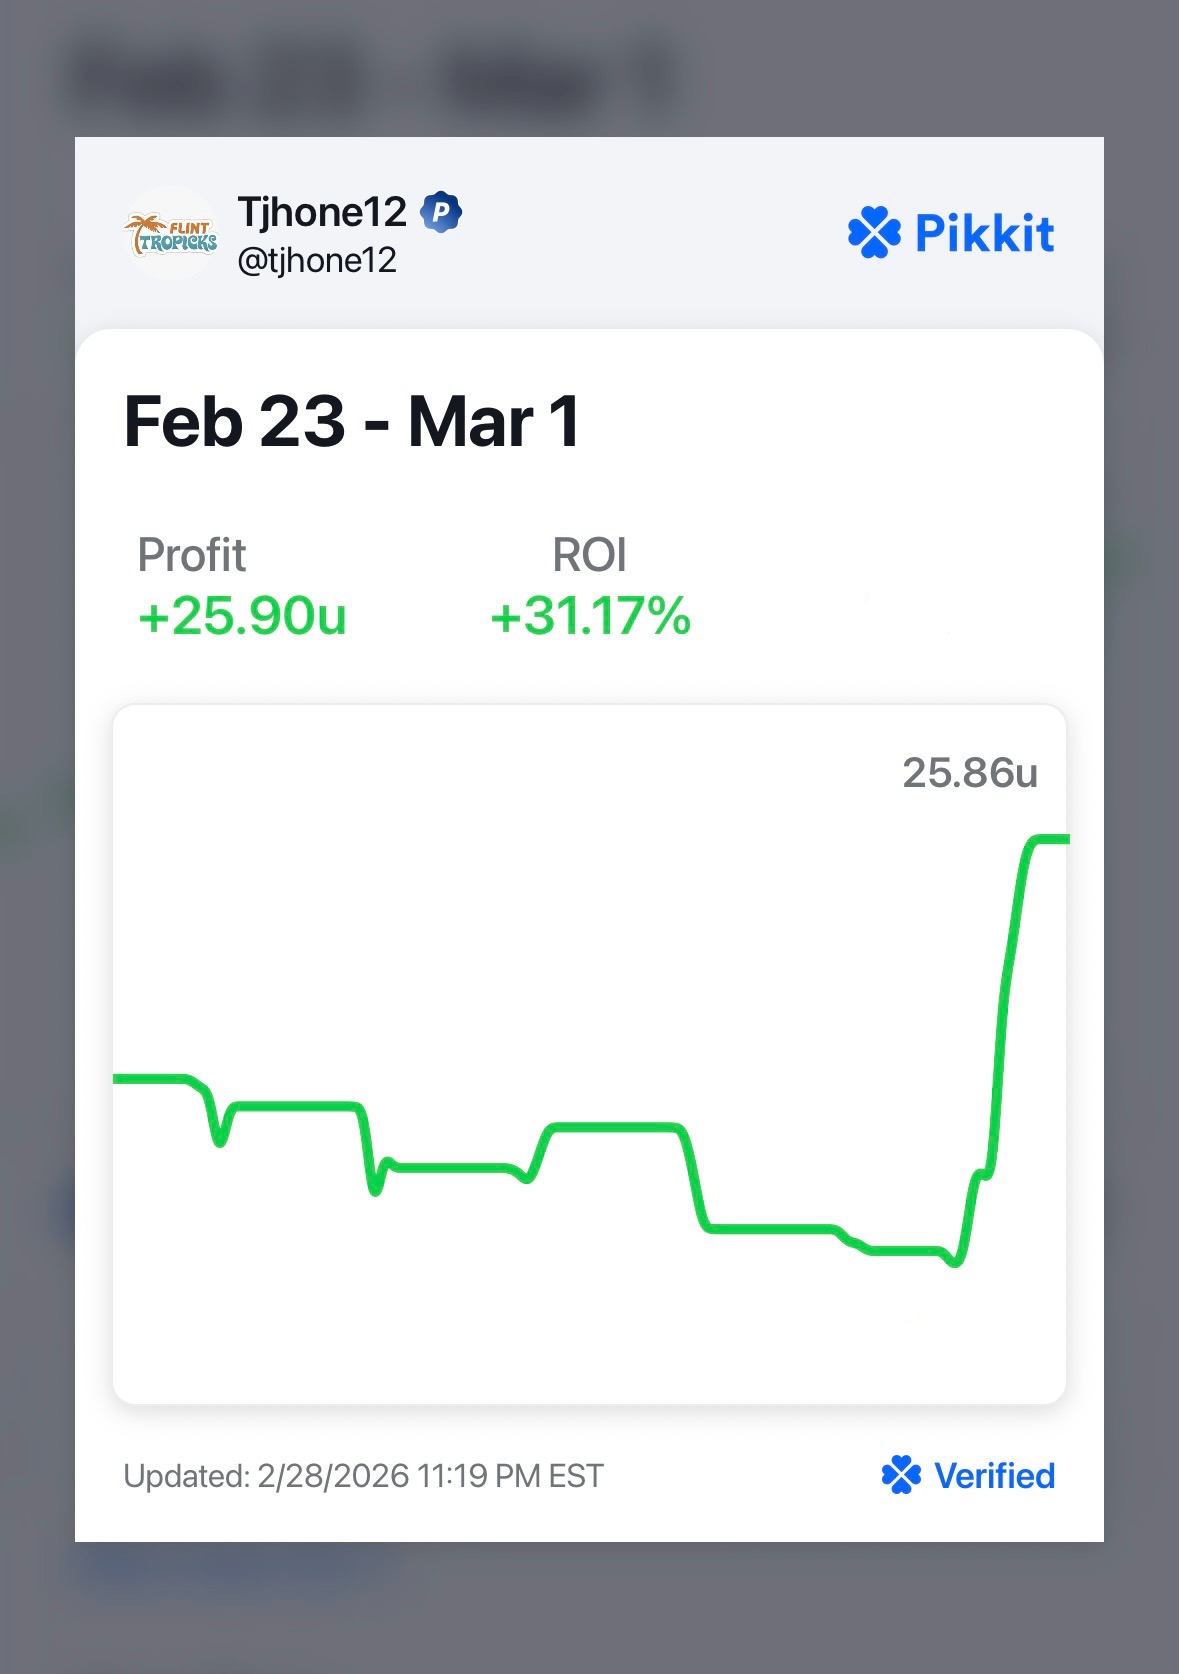Image resolution: width=1179 pixels, height=1674 pixels.
Task: Click the +25.90u profit value
Action: click(243, 616)
